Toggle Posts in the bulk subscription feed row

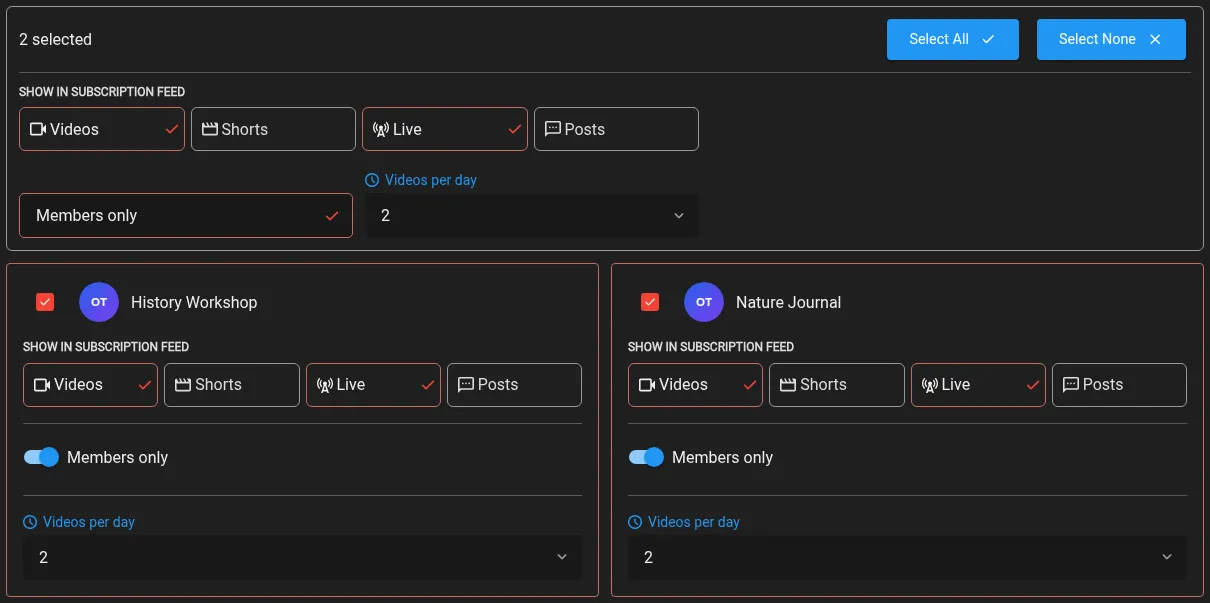(616, 129)
